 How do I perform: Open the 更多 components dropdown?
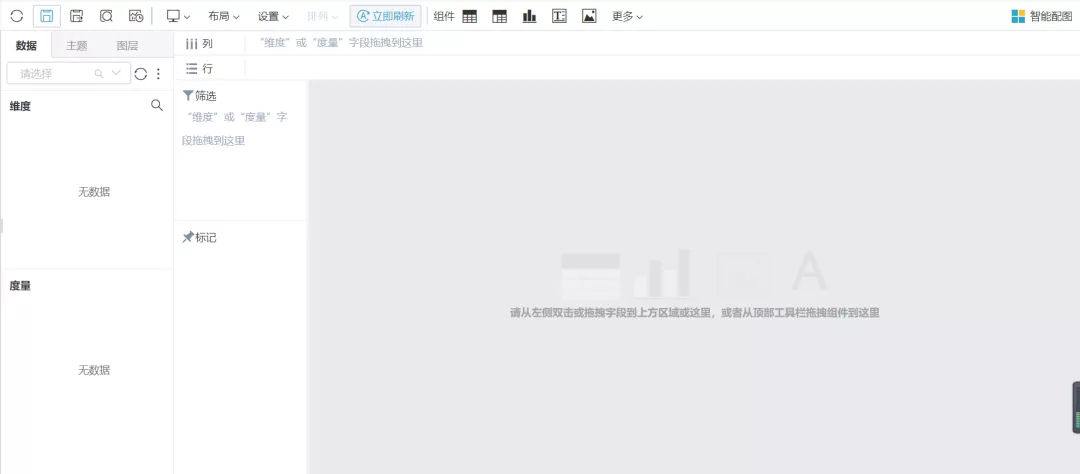point(627,17)
